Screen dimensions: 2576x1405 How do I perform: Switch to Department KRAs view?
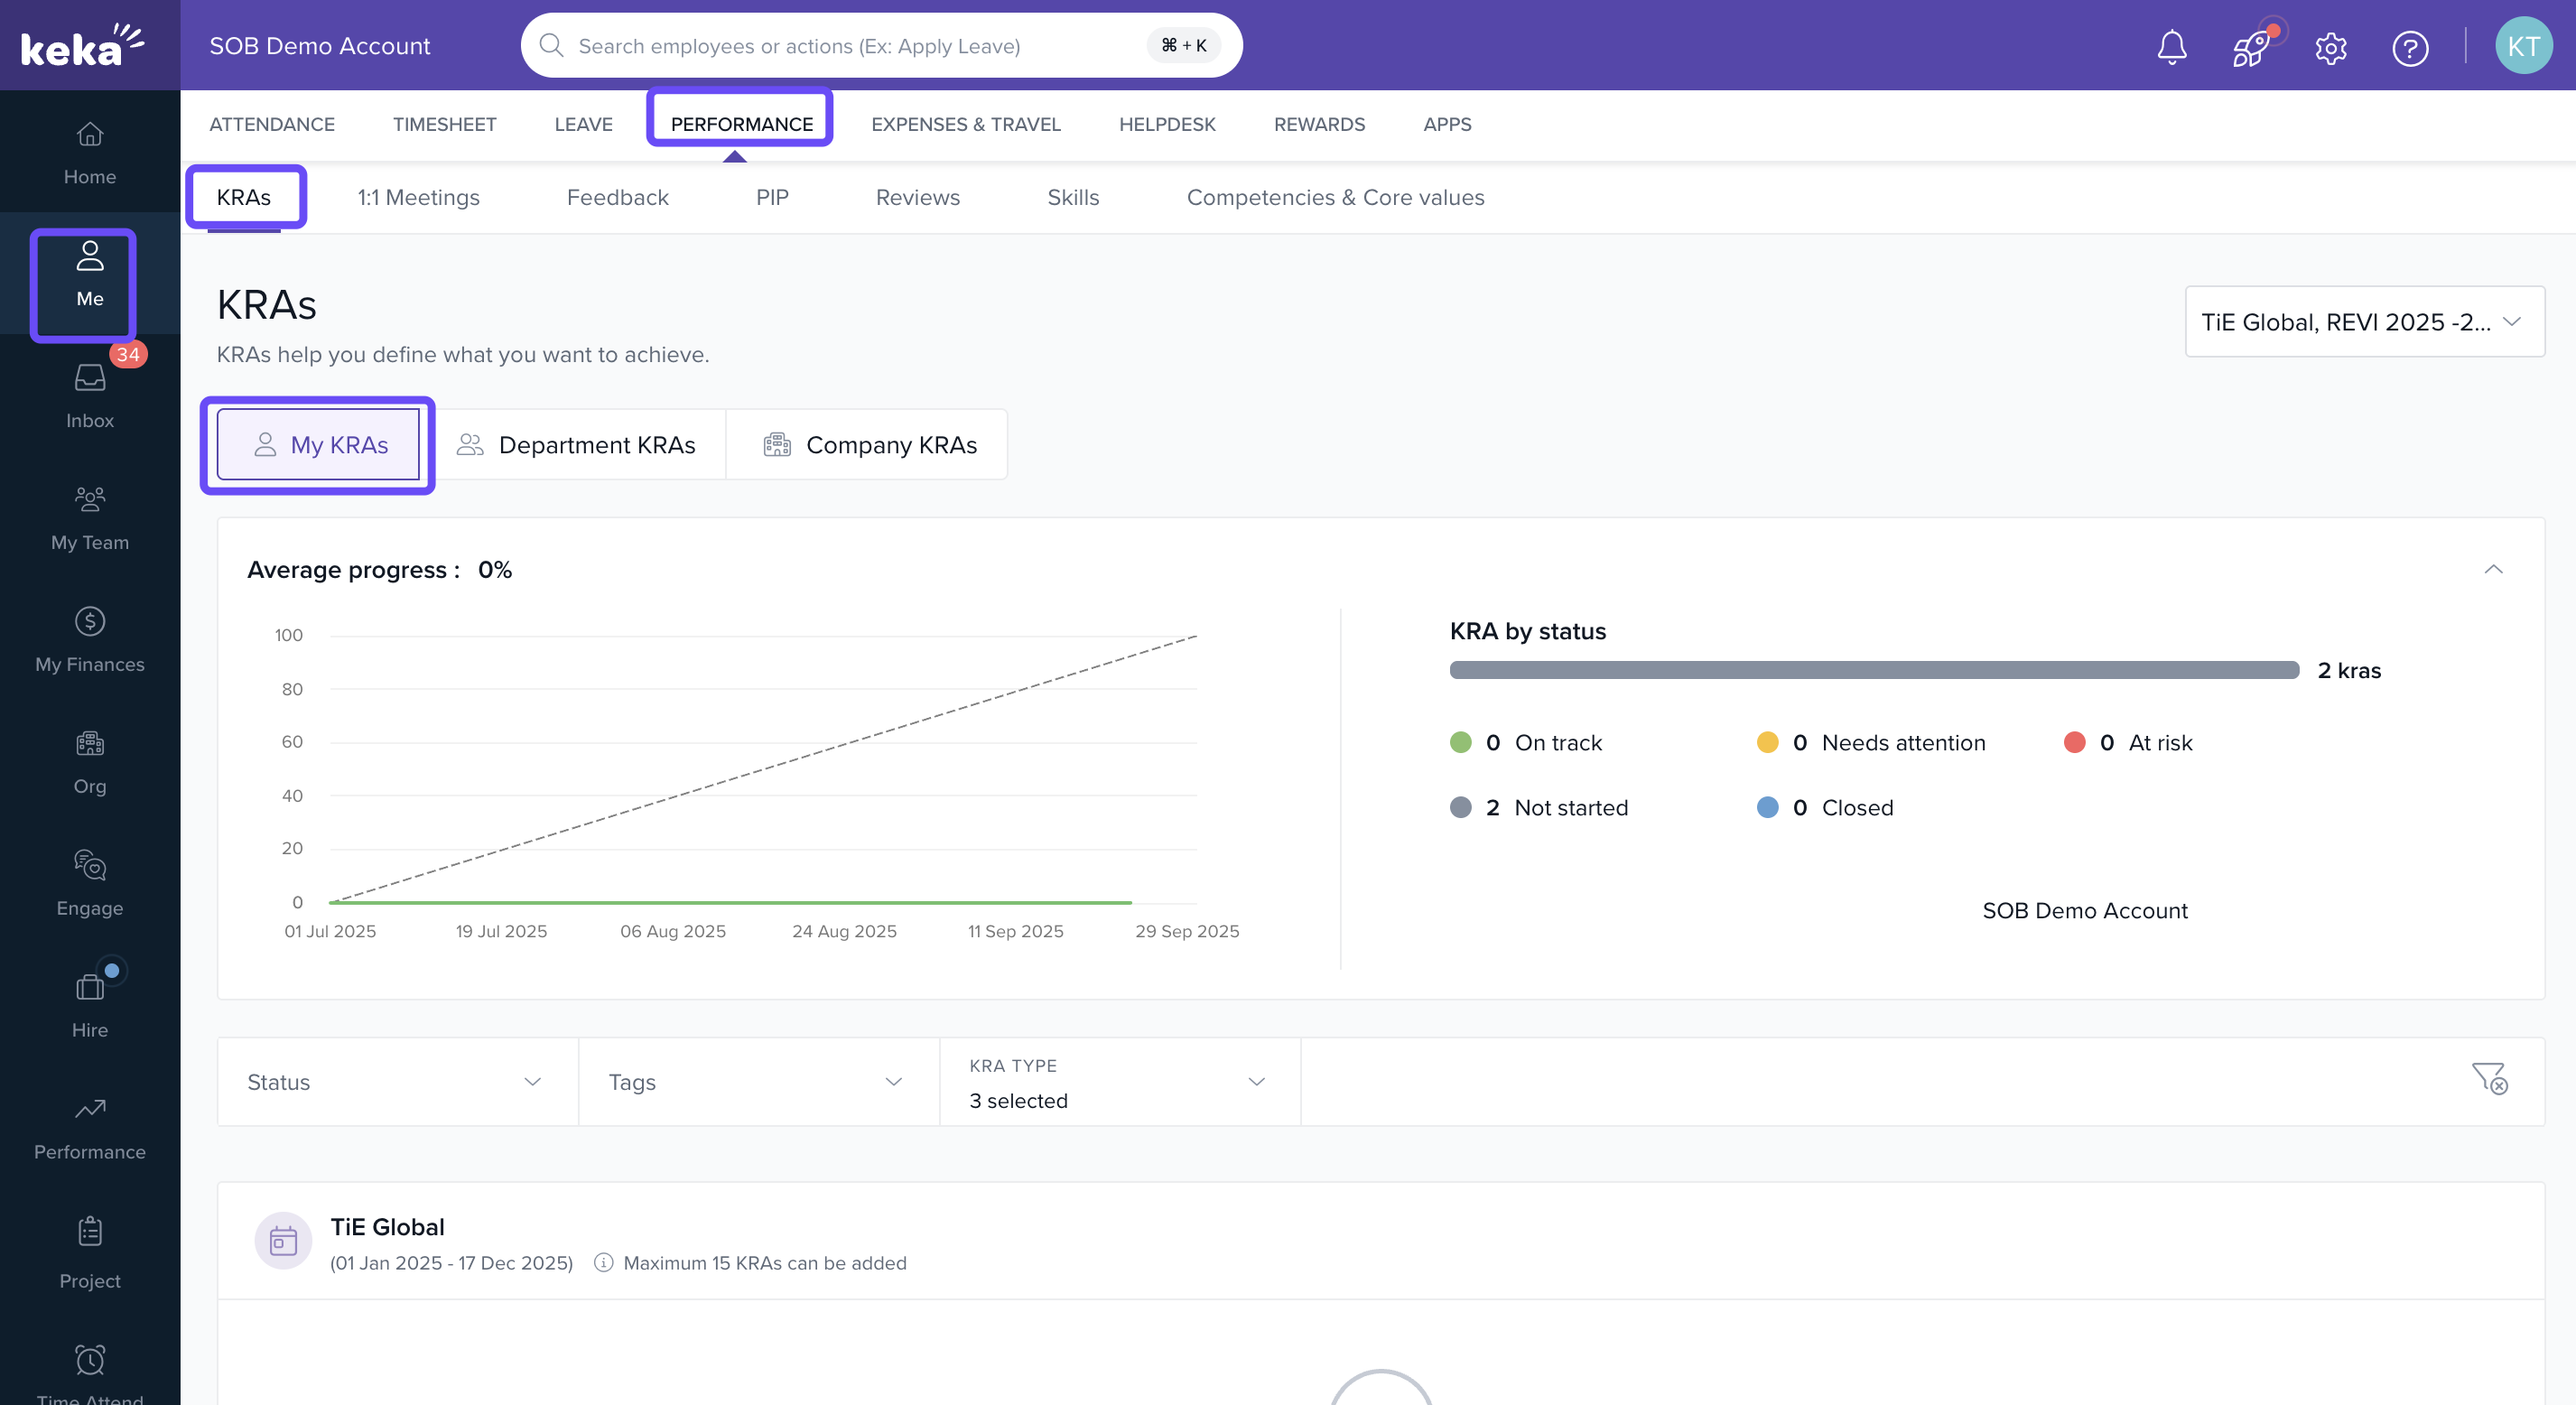(577, 445)
